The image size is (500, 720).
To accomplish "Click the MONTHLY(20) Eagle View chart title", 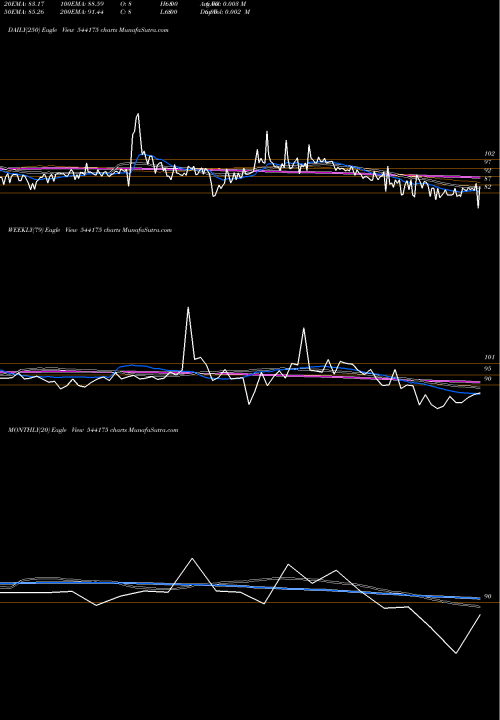I will [93, 430].
